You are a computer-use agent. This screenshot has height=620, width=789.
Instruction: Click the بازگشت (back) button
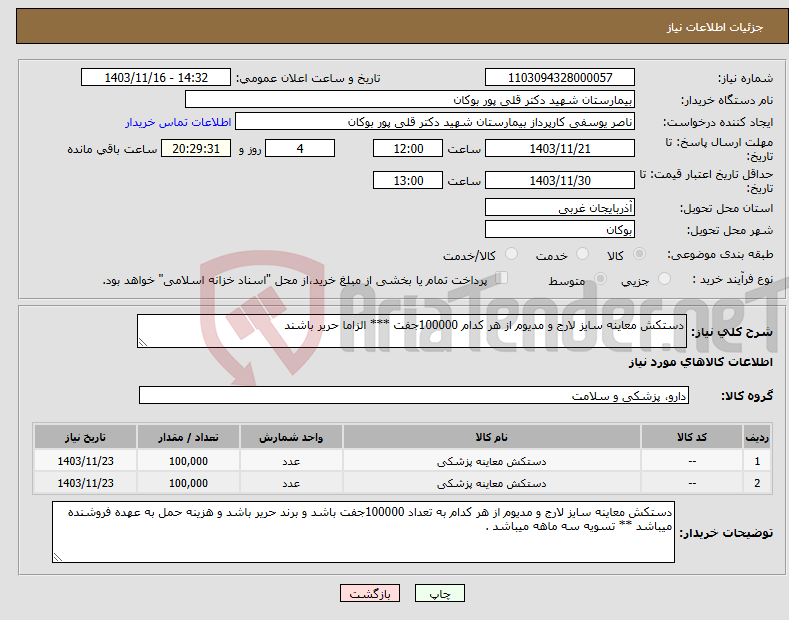[370, 593]
